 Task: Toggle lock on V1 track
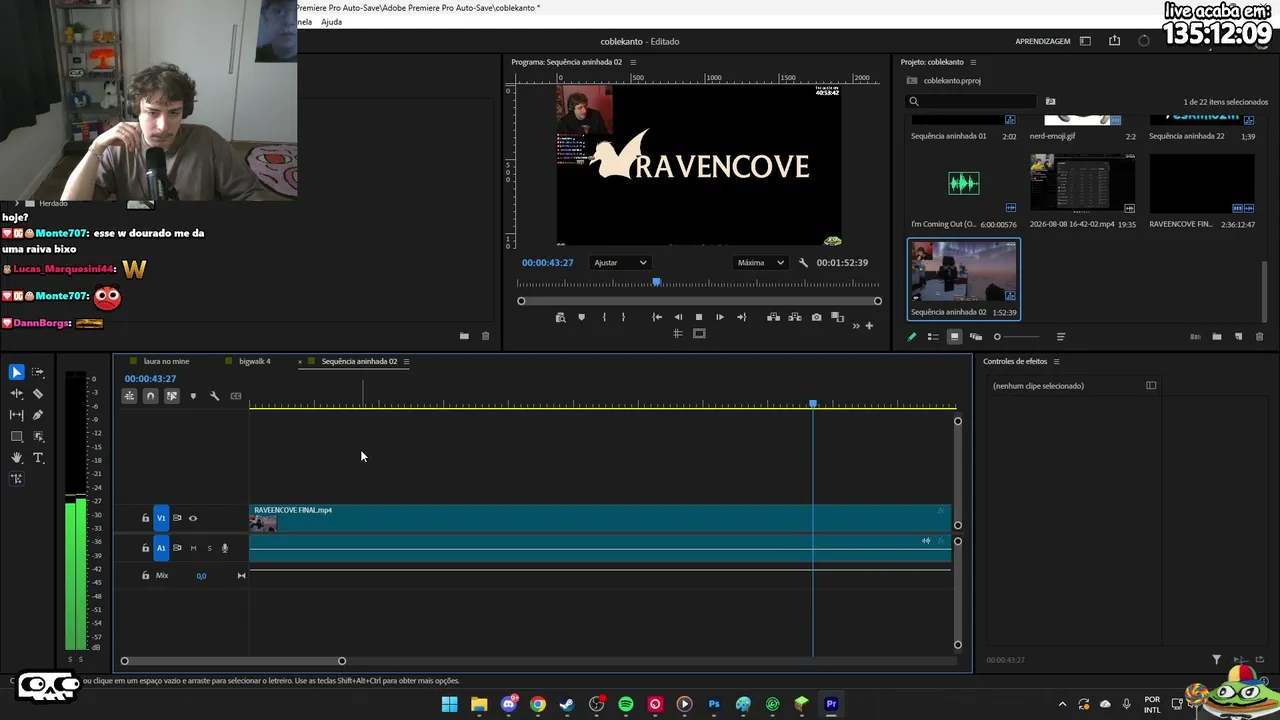pyautogui.click(x=145, y=518)
